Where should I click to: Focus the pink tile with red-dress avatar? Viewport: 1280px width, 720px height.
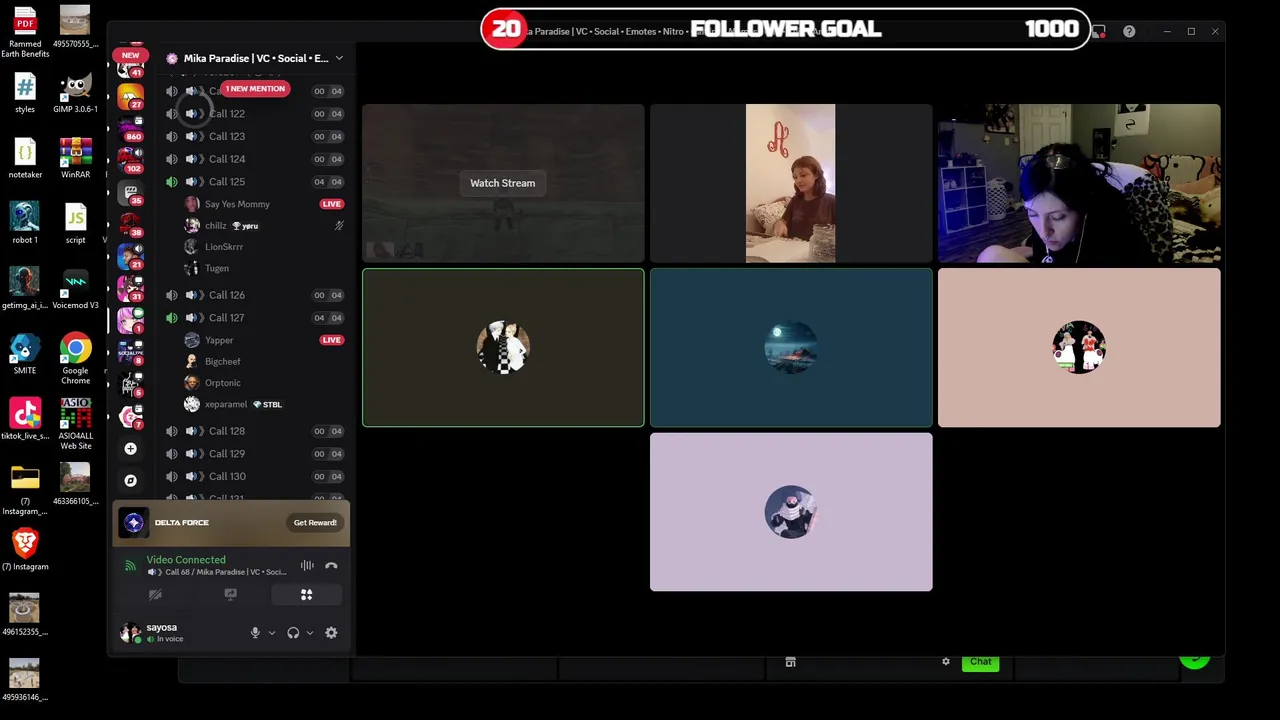point(1079,347)
